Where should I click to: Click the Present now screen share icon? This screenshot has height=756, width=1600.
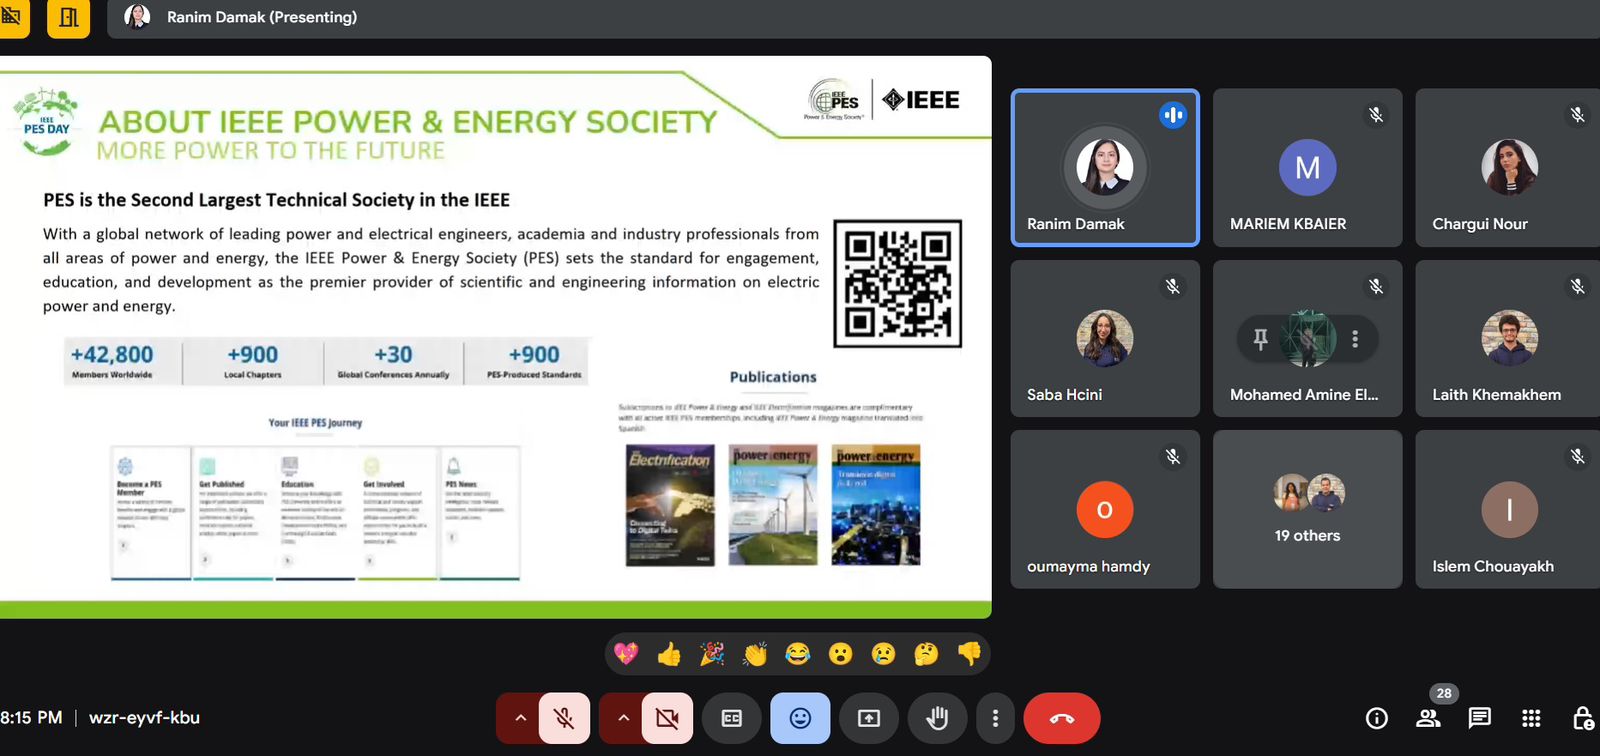868,718
